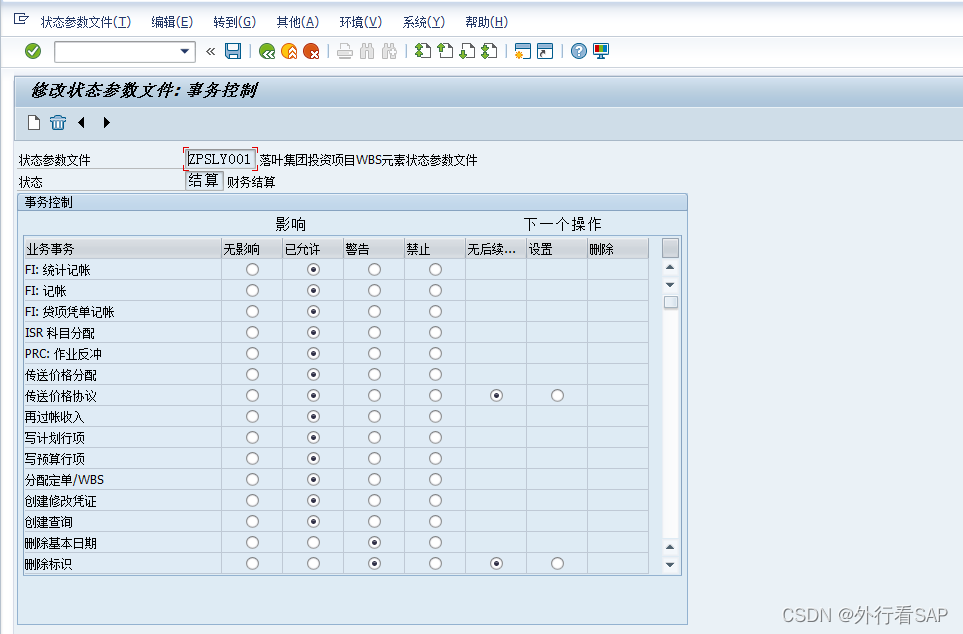963x634 pixels.
Task: Click the 禁止 column header
Action: point(435,249)
